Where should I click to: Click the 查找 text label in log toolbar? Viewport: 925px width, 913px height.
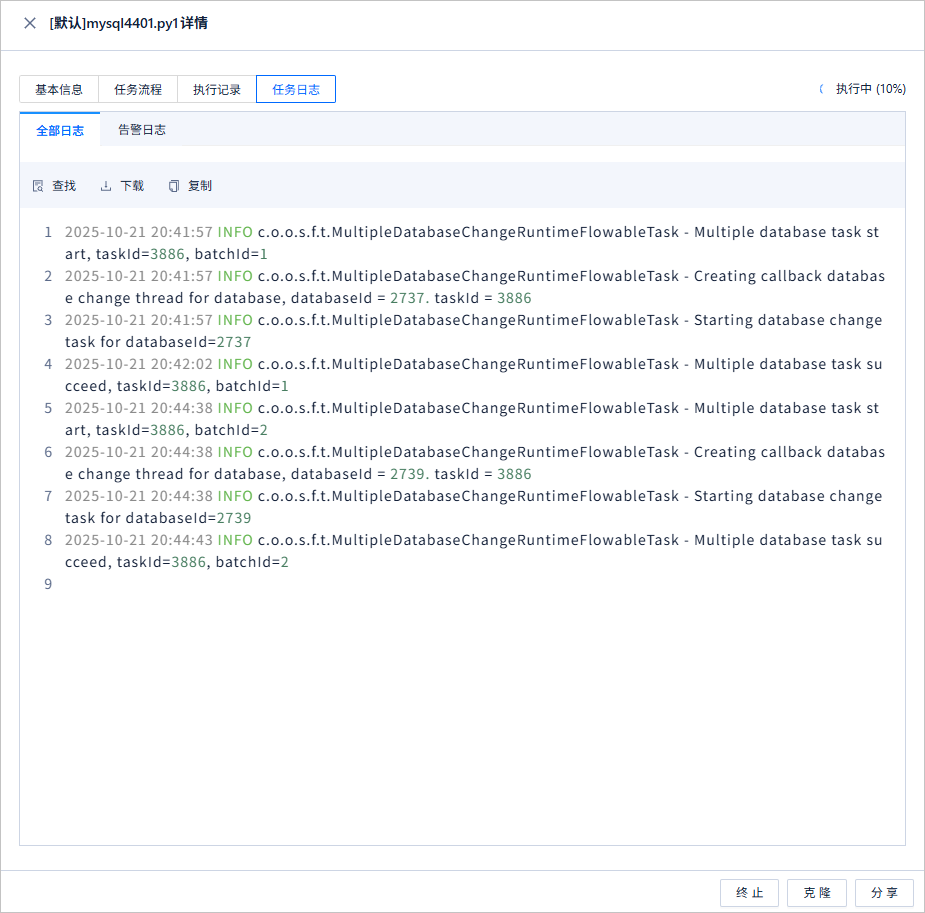pyautogui.click(x=64, y=186)
